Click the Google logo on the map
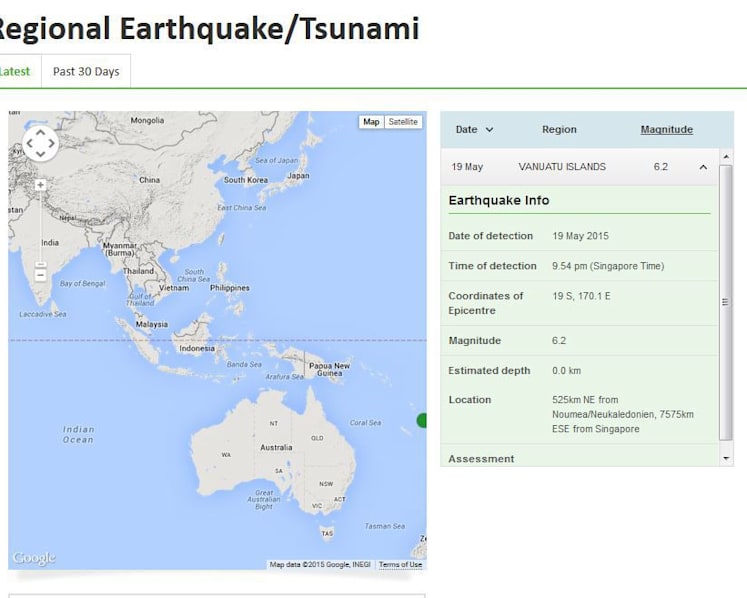The height and width of the screenshot is (598, 747). (x=34, y=558)
